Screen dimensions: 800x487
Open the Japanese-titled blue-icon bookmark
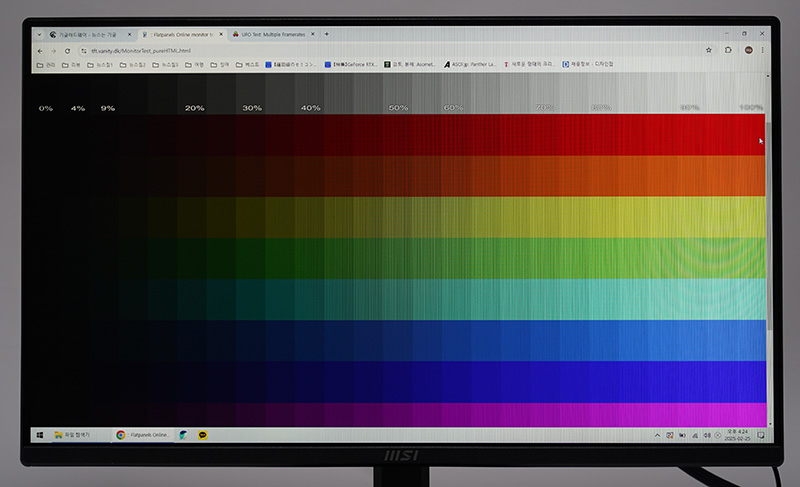click(291, 64)
